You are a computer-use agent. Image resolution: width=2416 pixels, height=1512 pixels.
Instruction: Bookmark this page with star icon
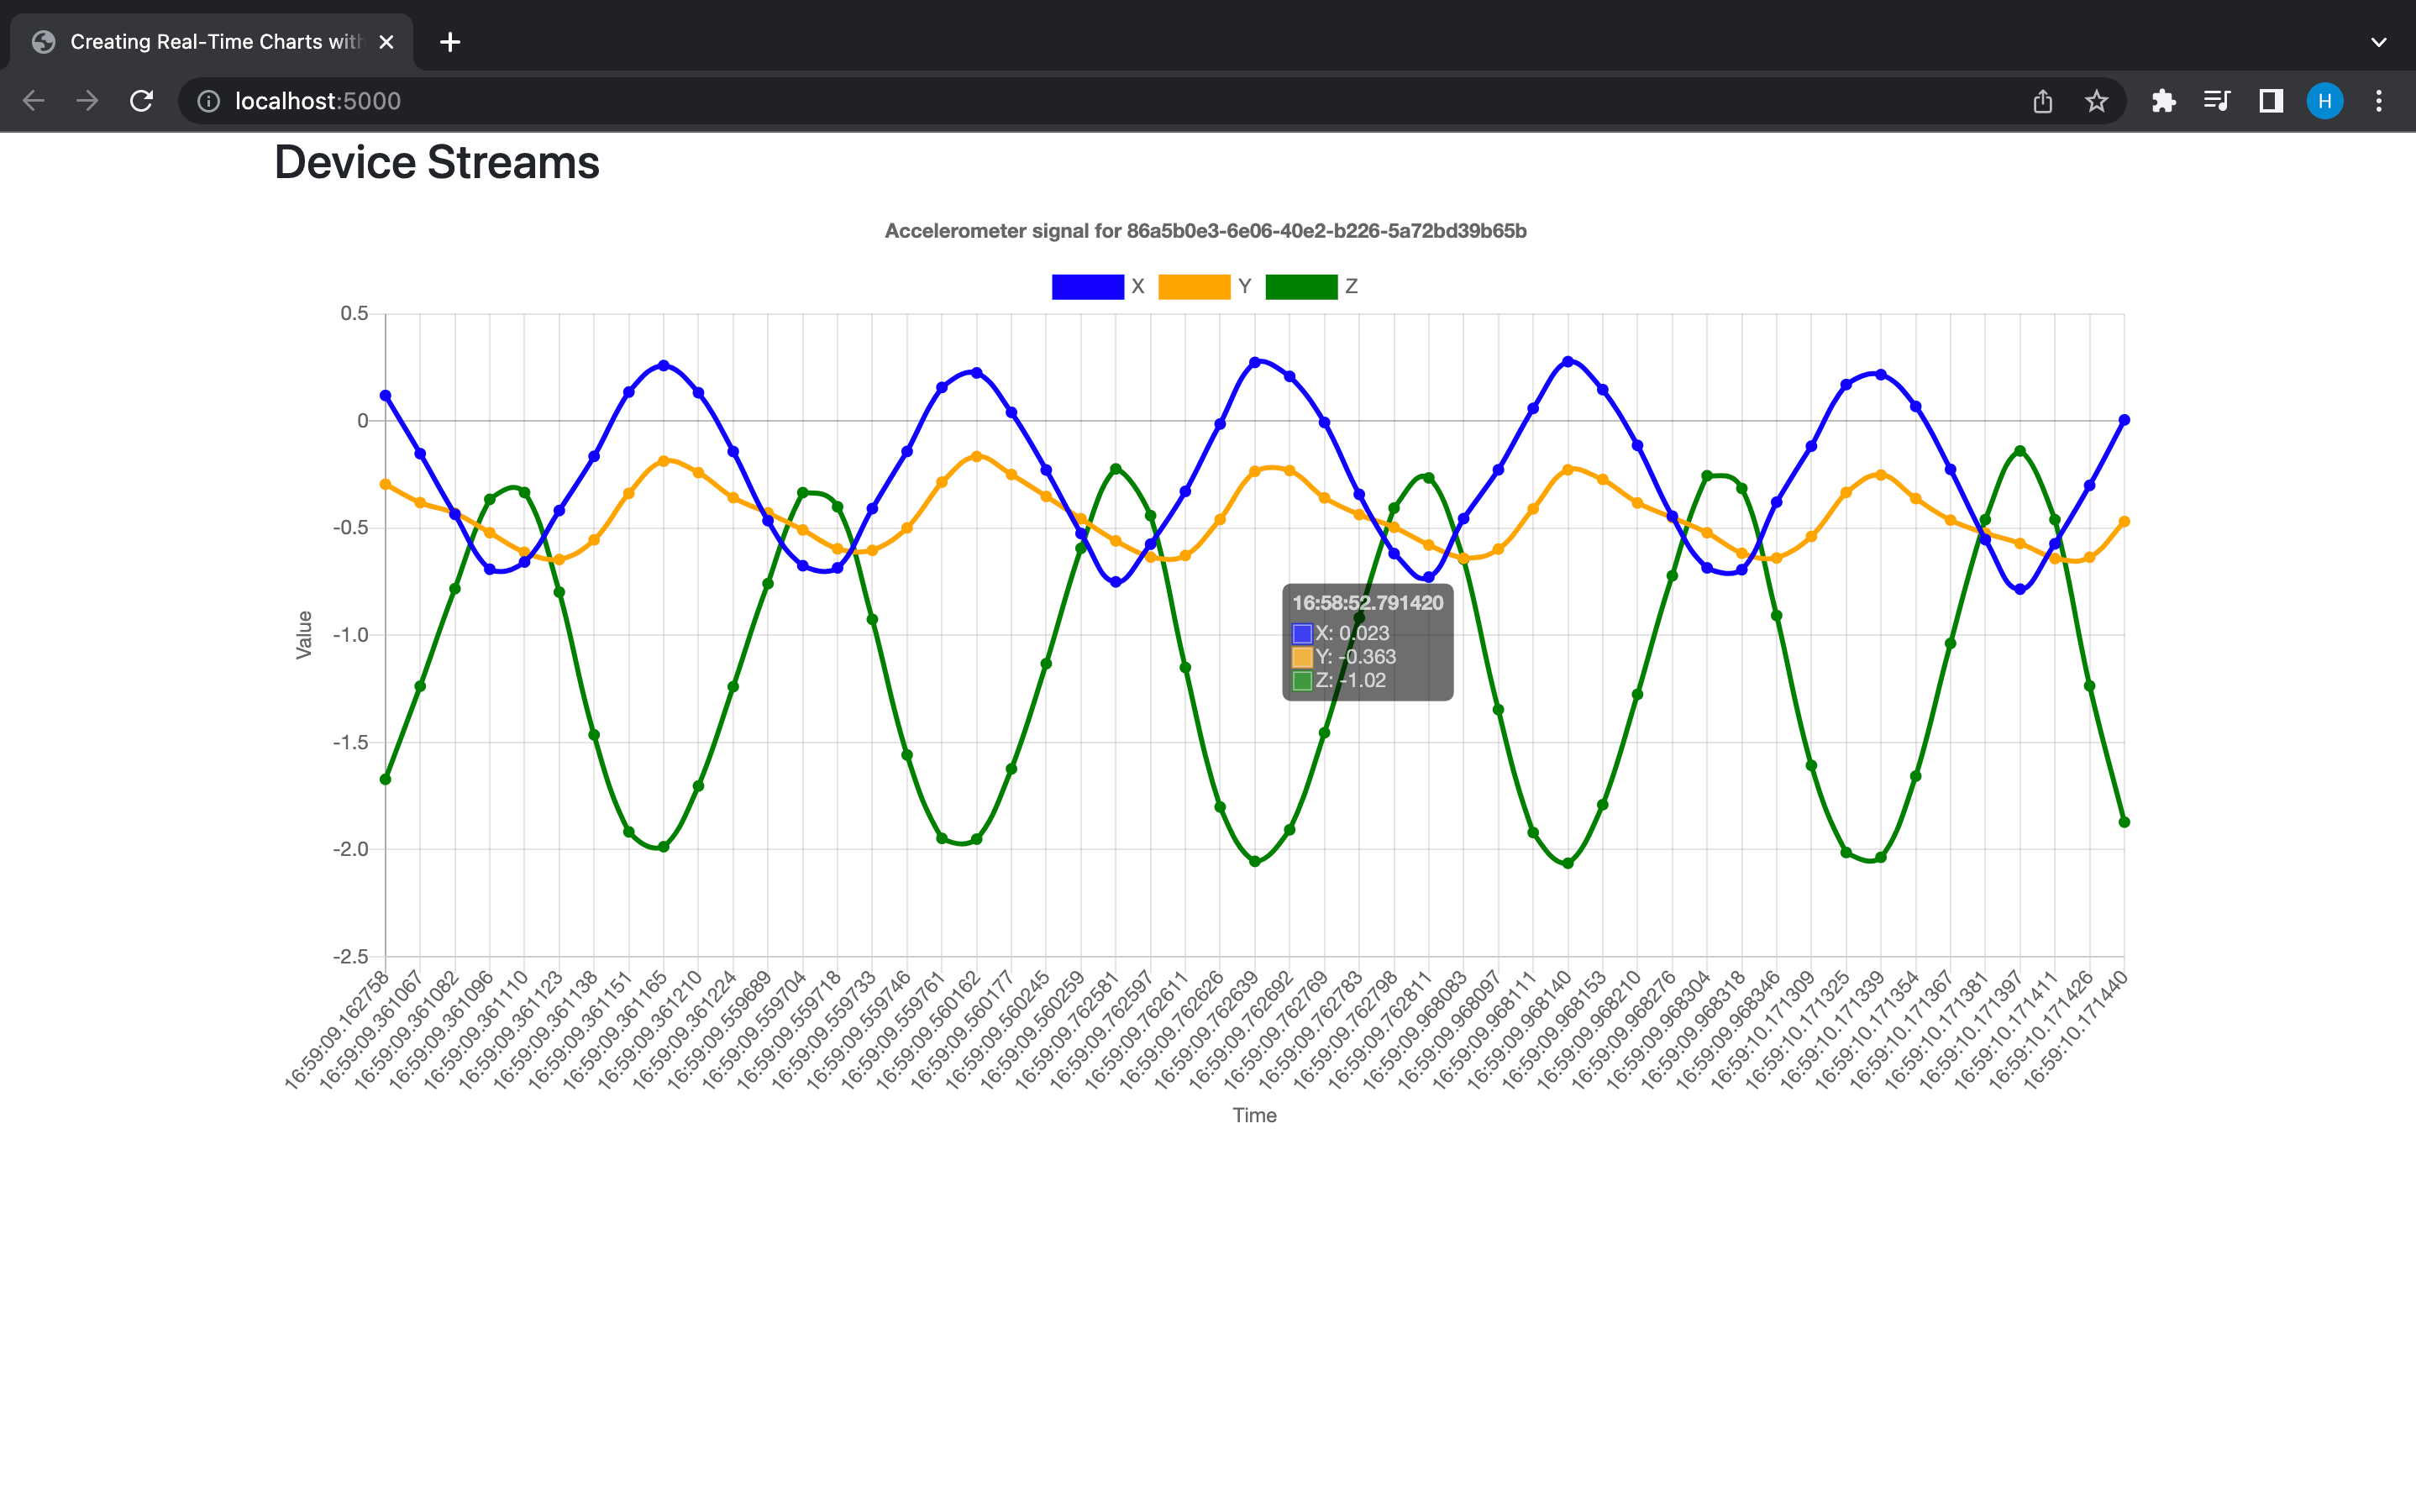click(2096, 101)
